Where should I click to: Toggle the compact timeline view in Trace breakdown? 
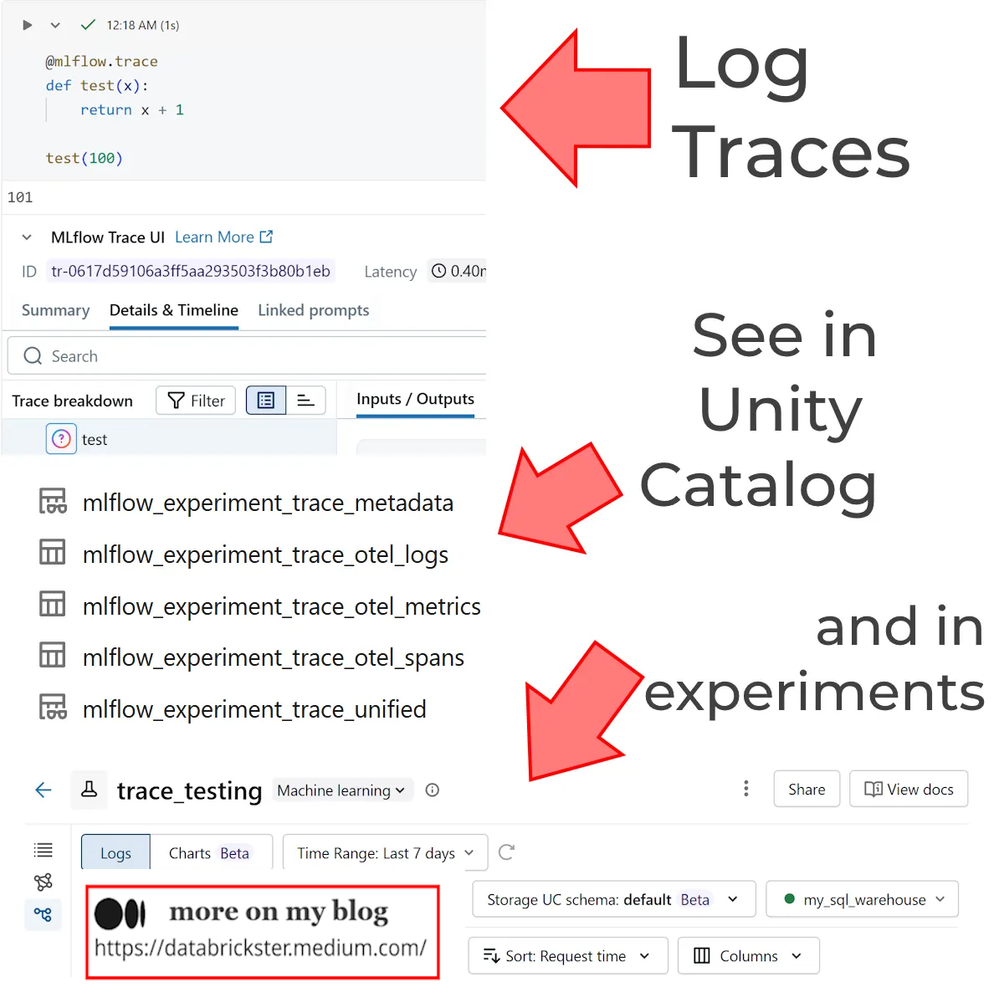pos(306,400)
